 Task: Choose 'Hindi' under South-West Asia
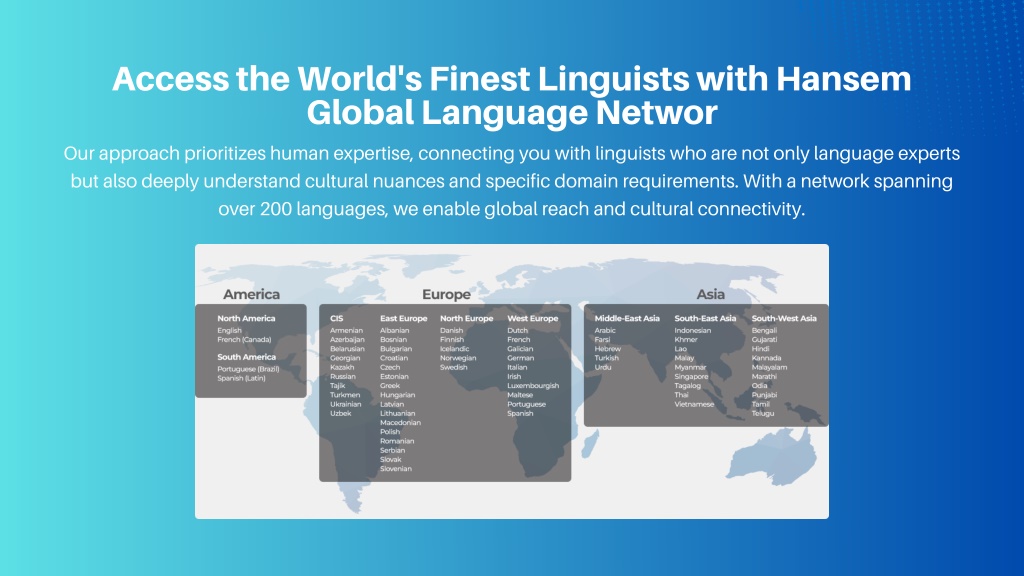tap(760, 349)
